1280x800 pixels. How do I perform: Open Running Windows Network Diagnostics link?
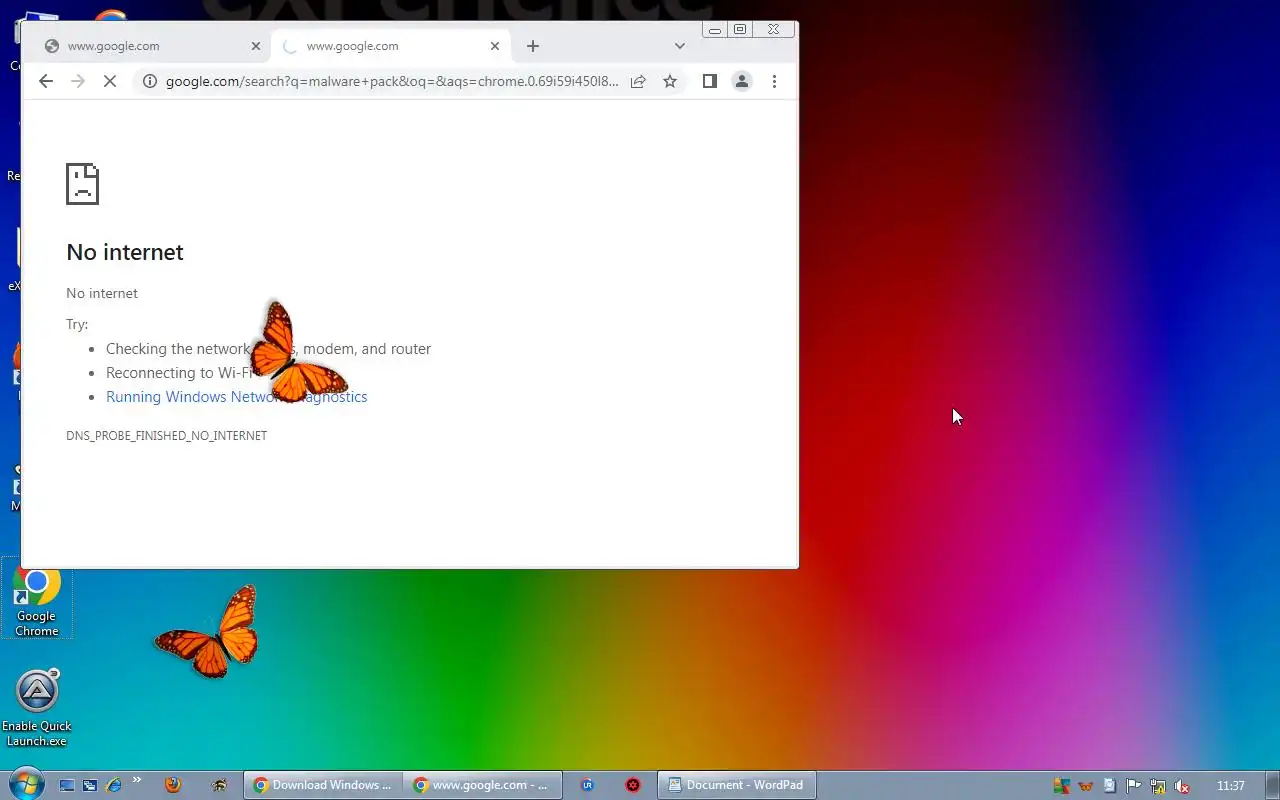click(x=237, y=397)
